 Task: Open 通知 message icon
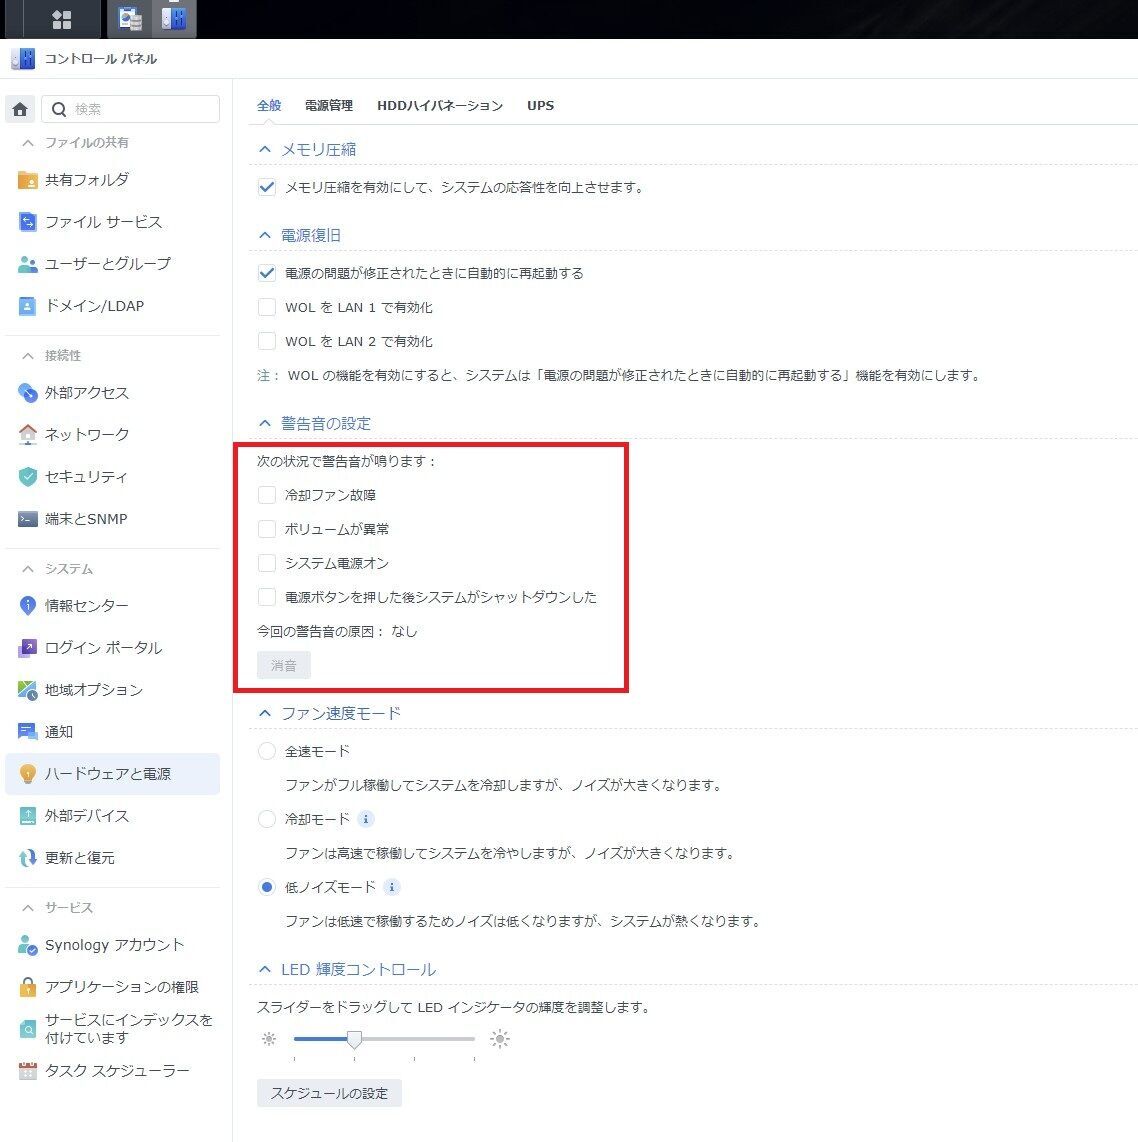point(28,732)
